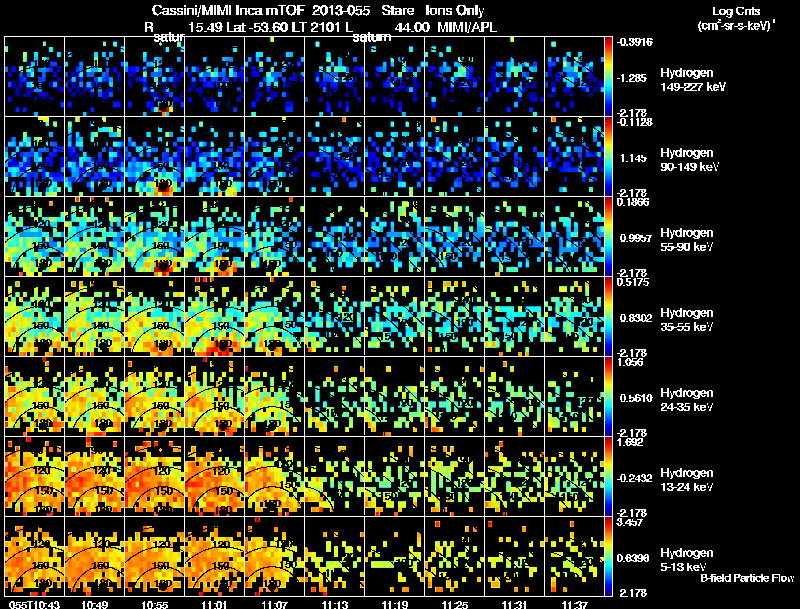Click the Log Cnts legend heading
The height and width of the screenshot is (609, 800).
point(736,11)
